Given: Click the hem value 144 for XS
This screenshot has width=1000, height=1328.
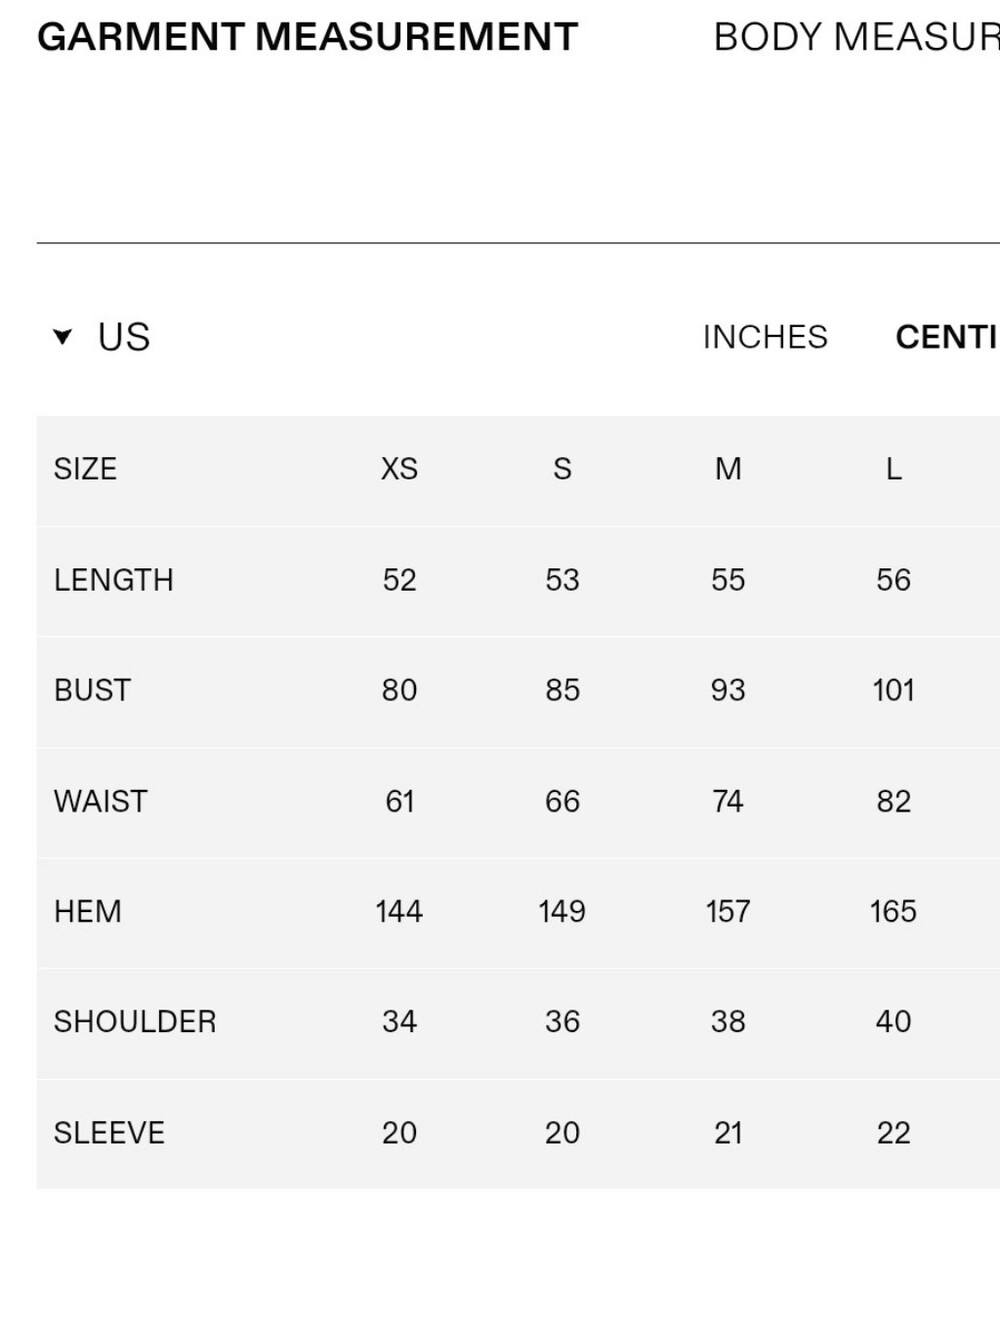Looking at the screenshot, I should [x=399, y=911].
